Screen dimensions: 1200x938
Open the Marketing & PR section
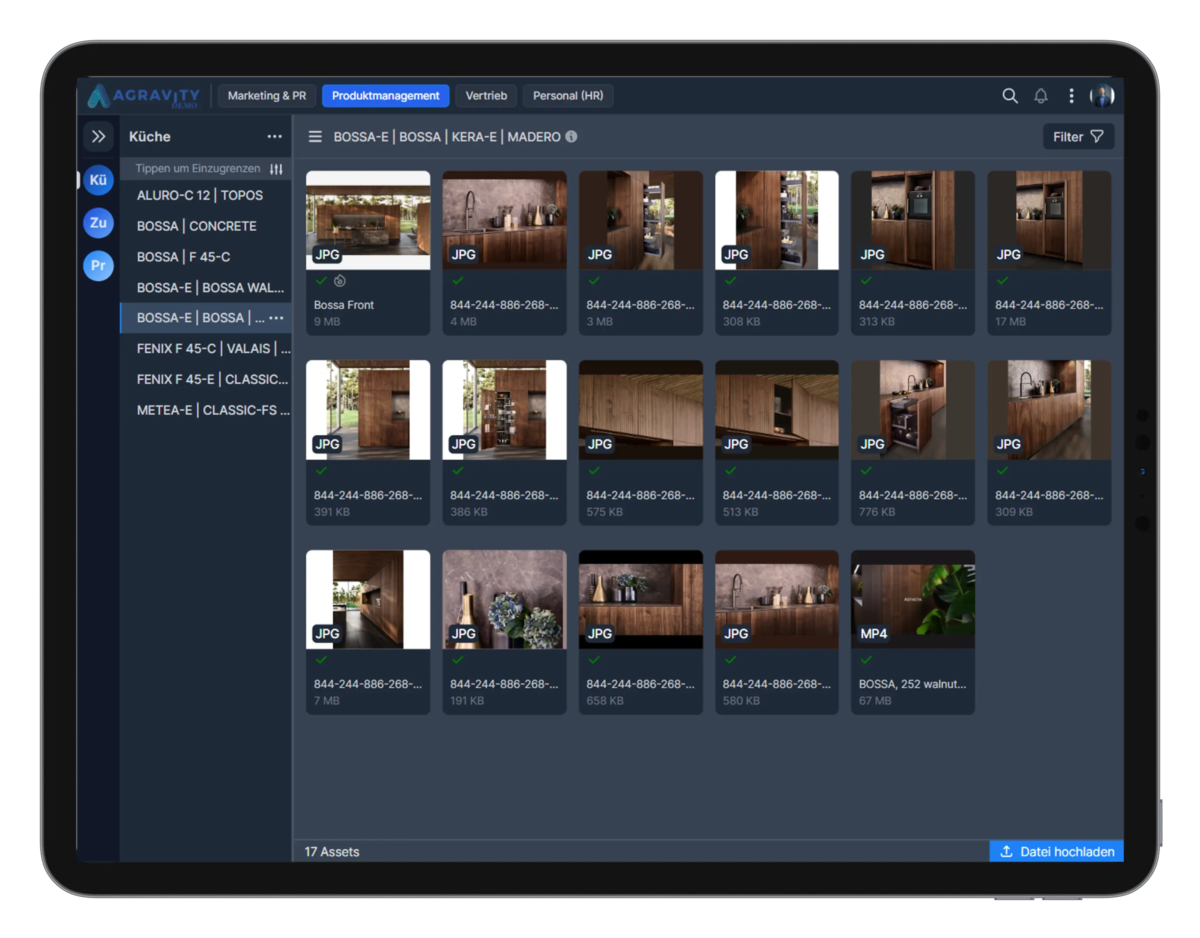266,95
